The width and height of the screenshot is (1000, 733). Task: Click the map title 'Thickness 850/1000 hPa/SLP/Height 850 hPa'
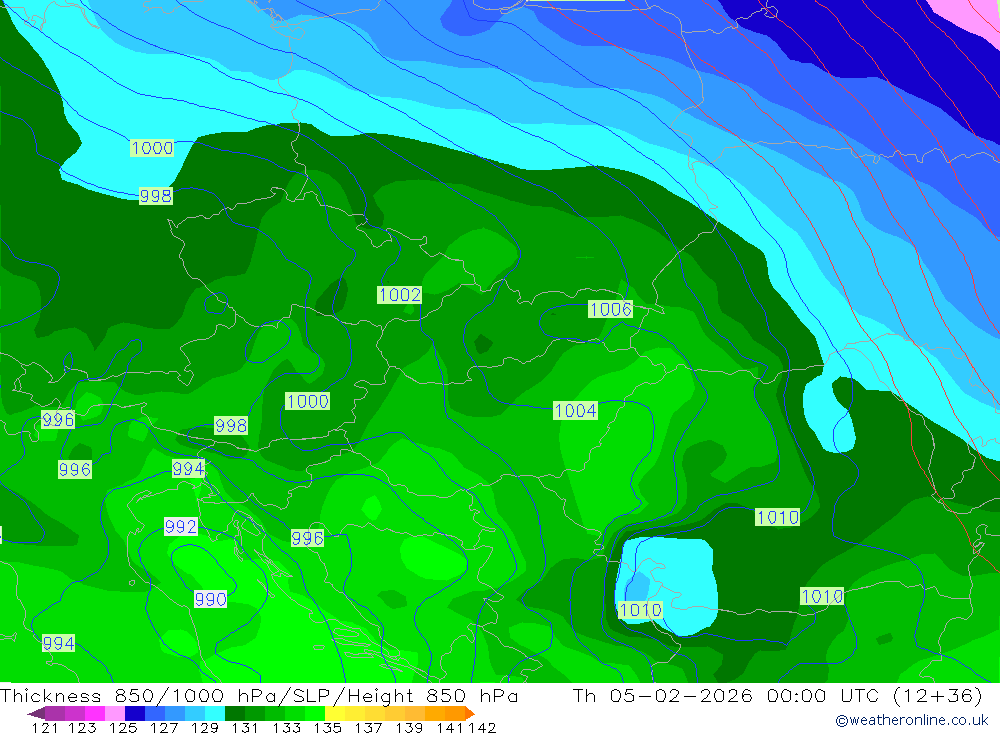point(259,695)
